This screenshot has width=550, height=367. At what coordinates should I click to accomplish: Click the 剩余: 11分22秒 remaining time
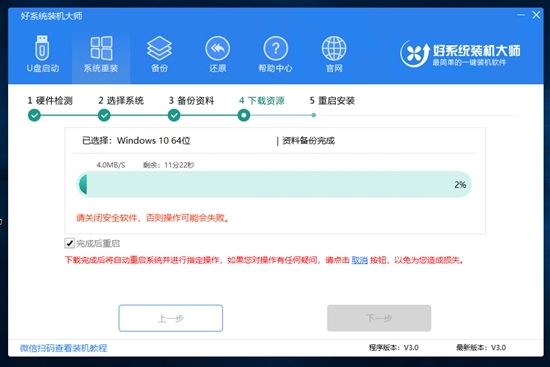(x=169, y=165)
